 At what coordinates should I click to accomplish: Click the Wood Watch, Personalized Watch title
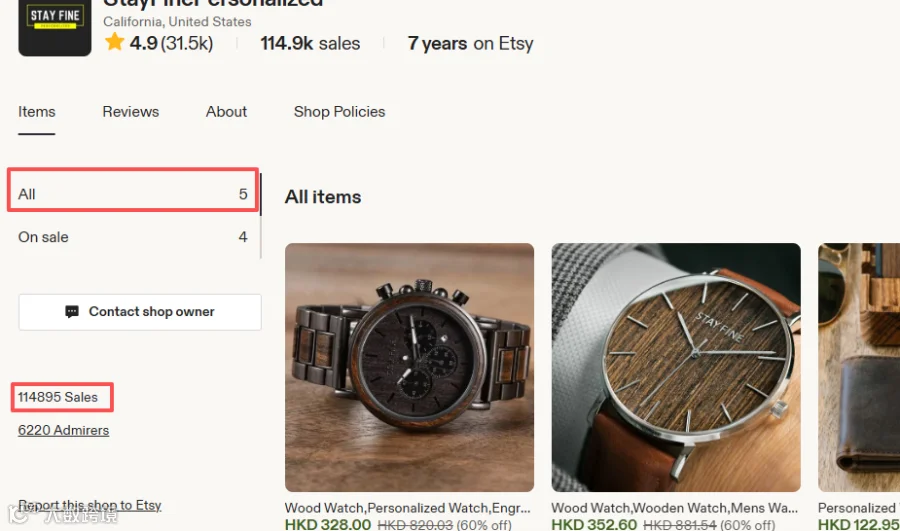[408, 508]
